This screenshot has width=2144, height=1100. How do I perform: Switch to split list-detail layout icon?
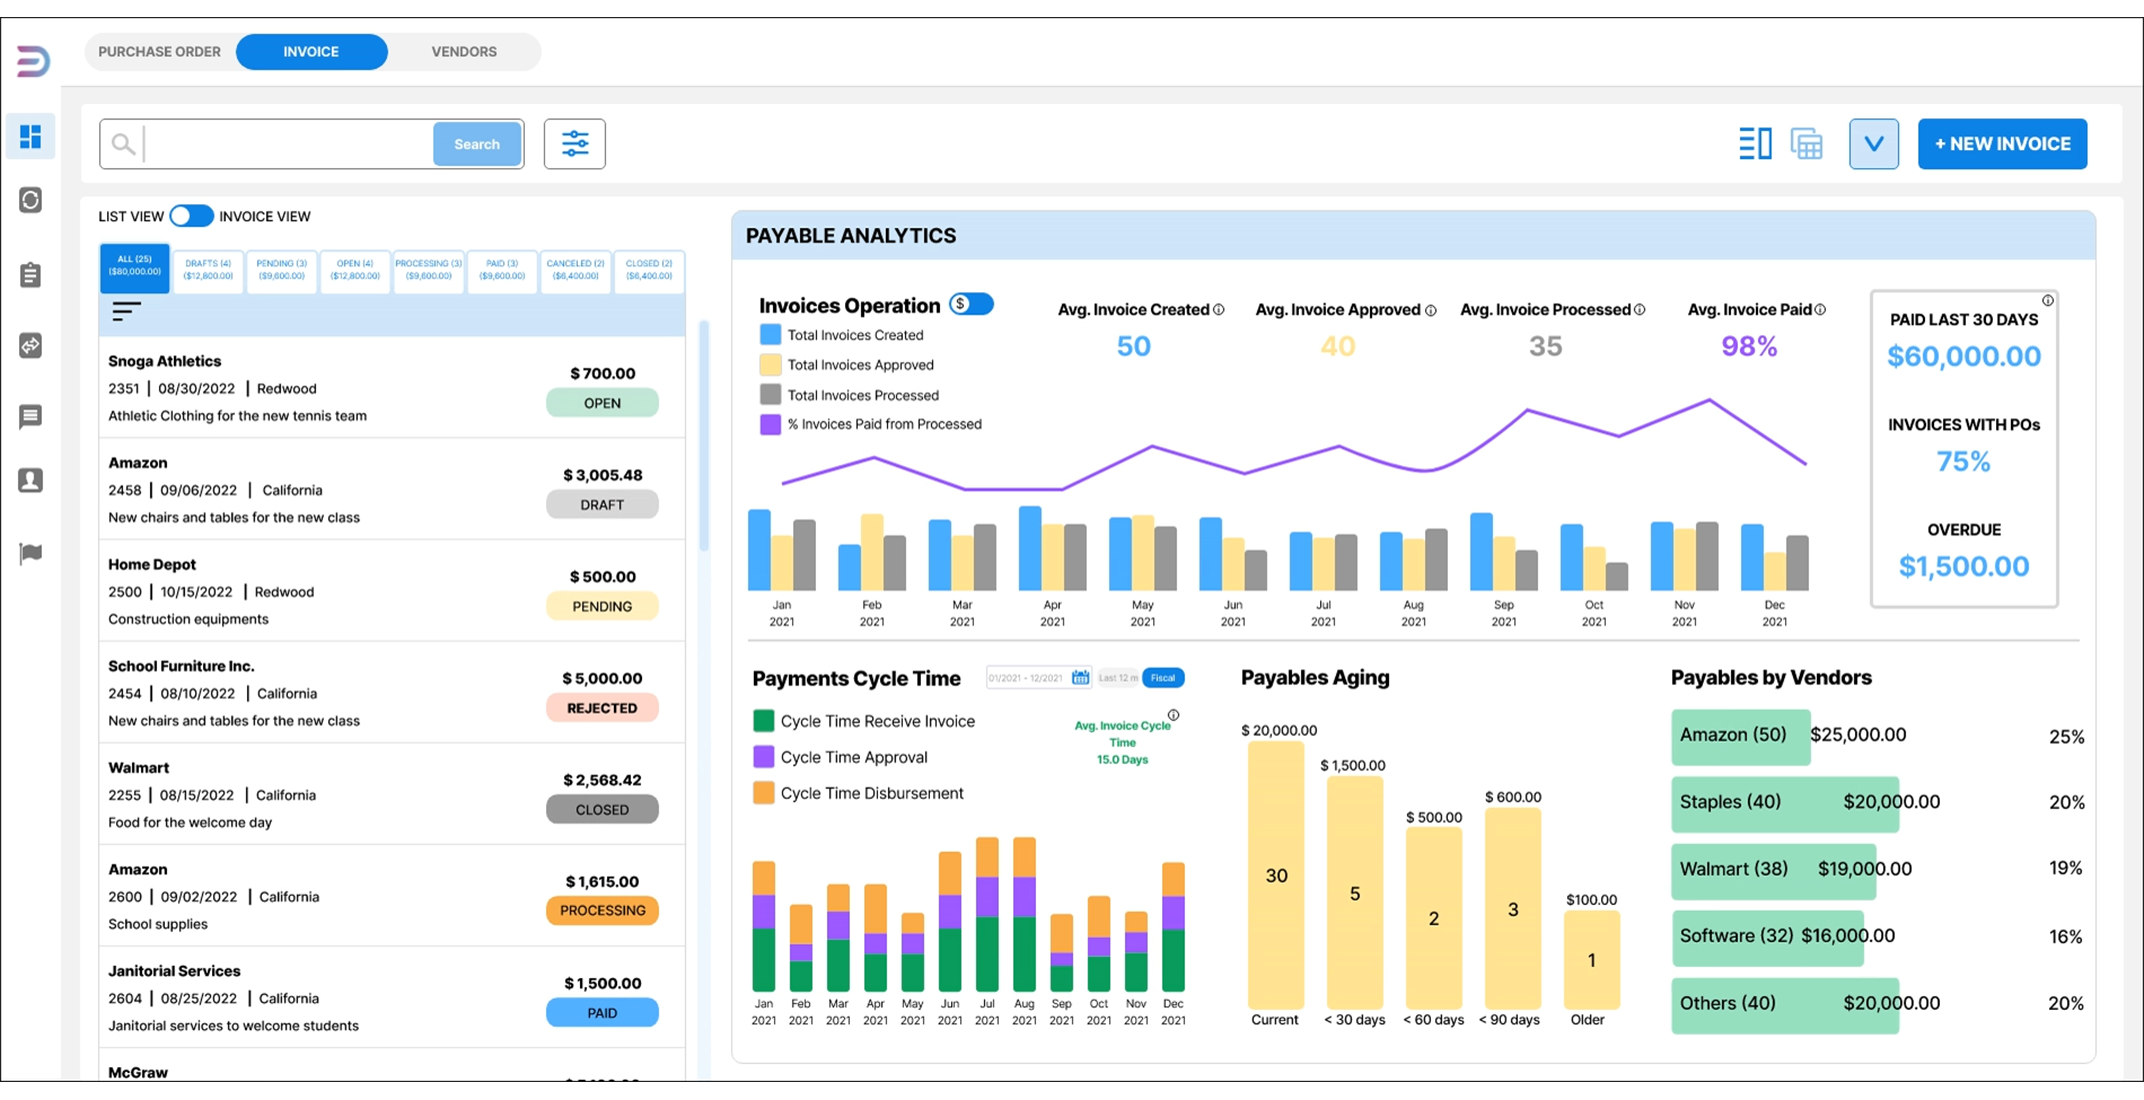(x=1755, y=144)
